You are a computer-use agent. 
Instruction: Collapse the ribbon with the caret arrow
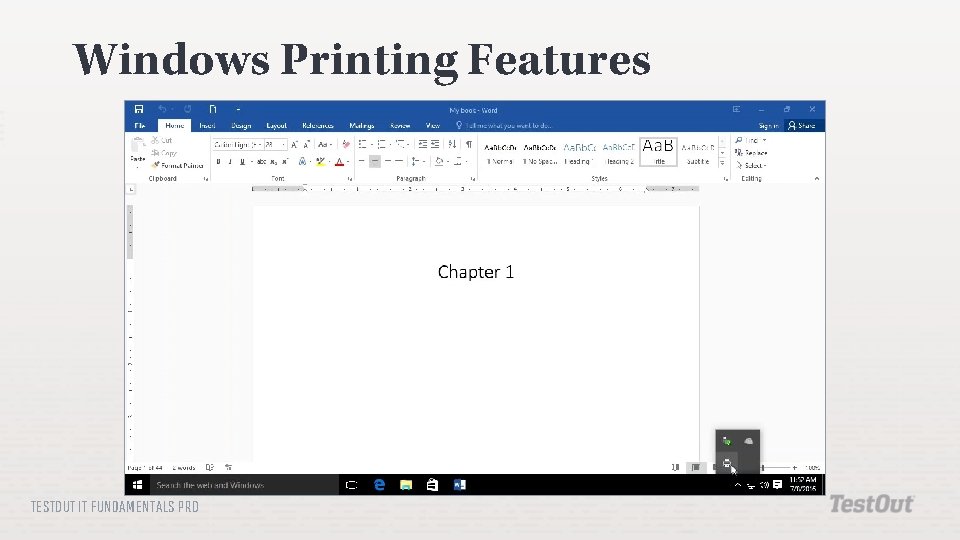817,179
